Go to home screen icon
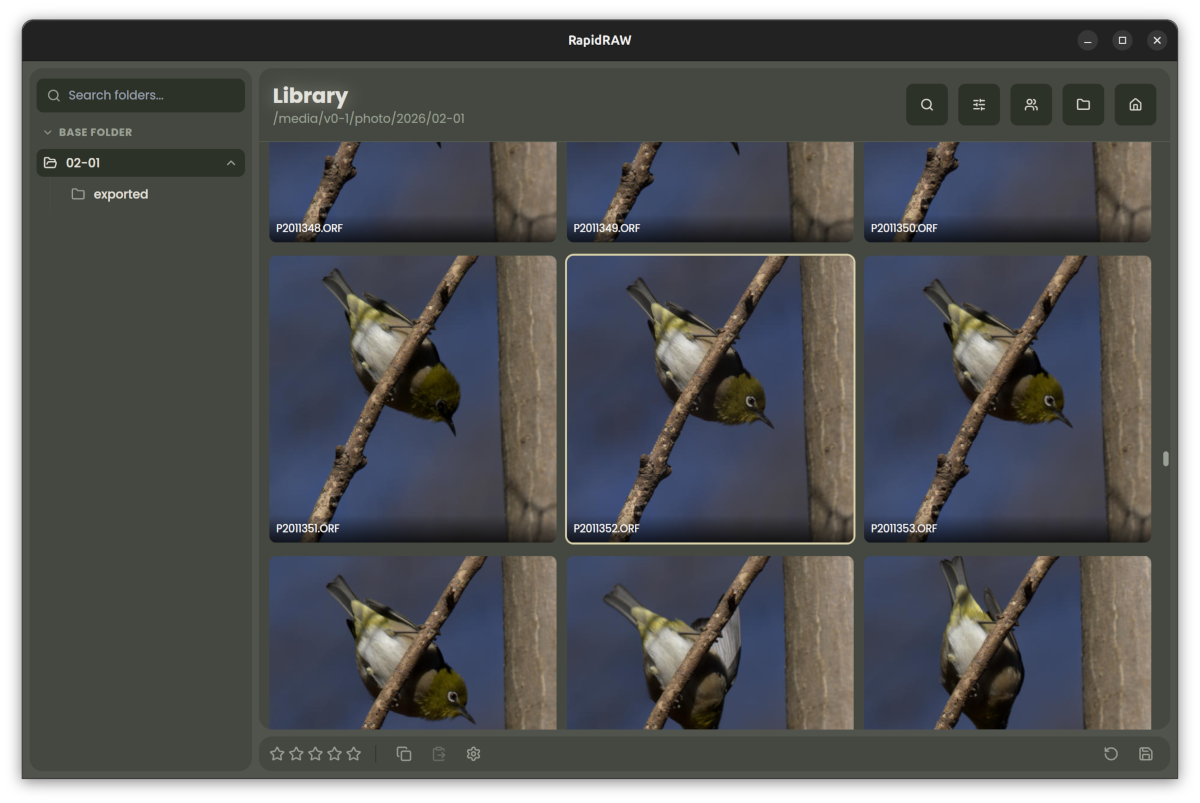Screen dimensions: 1200x803 tap(1135, 105)
